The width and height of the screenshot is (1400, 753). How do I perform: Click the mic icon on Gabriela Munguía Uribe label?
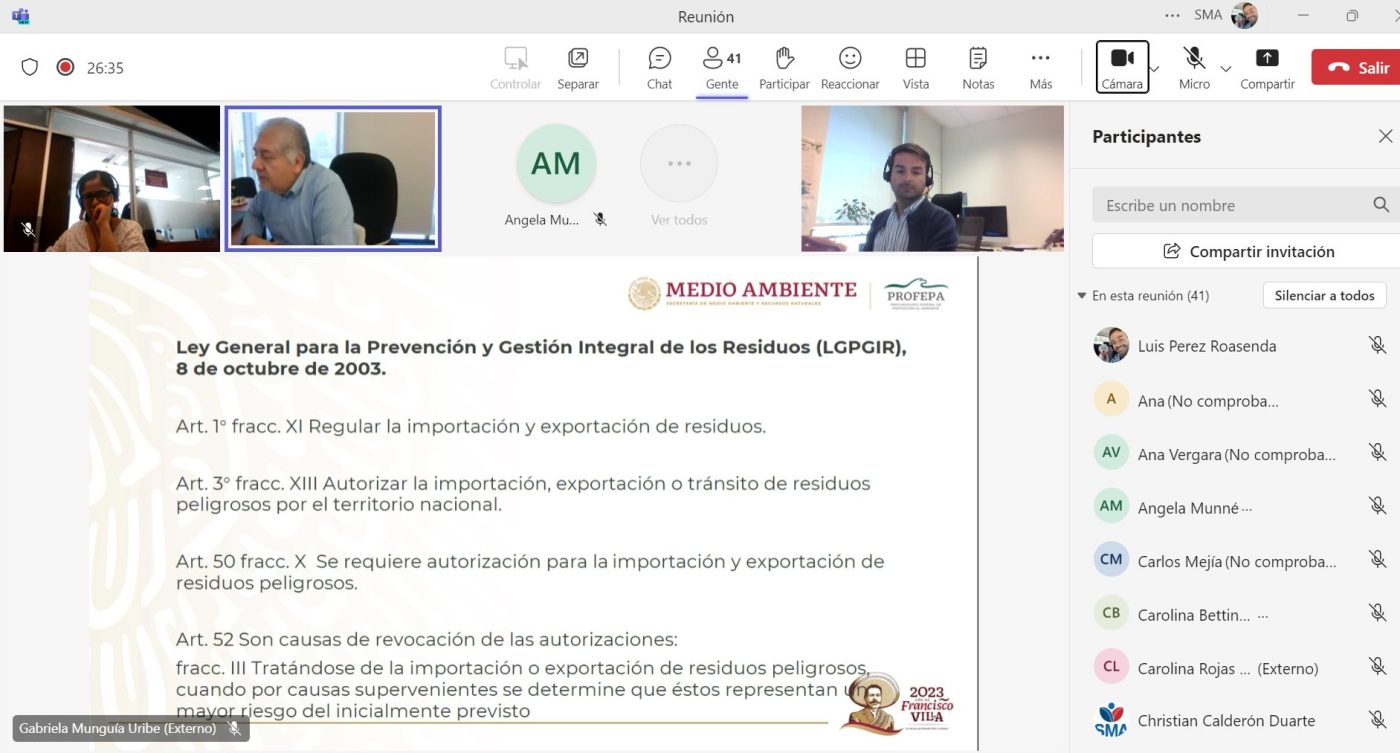click(x=234, y=728)
